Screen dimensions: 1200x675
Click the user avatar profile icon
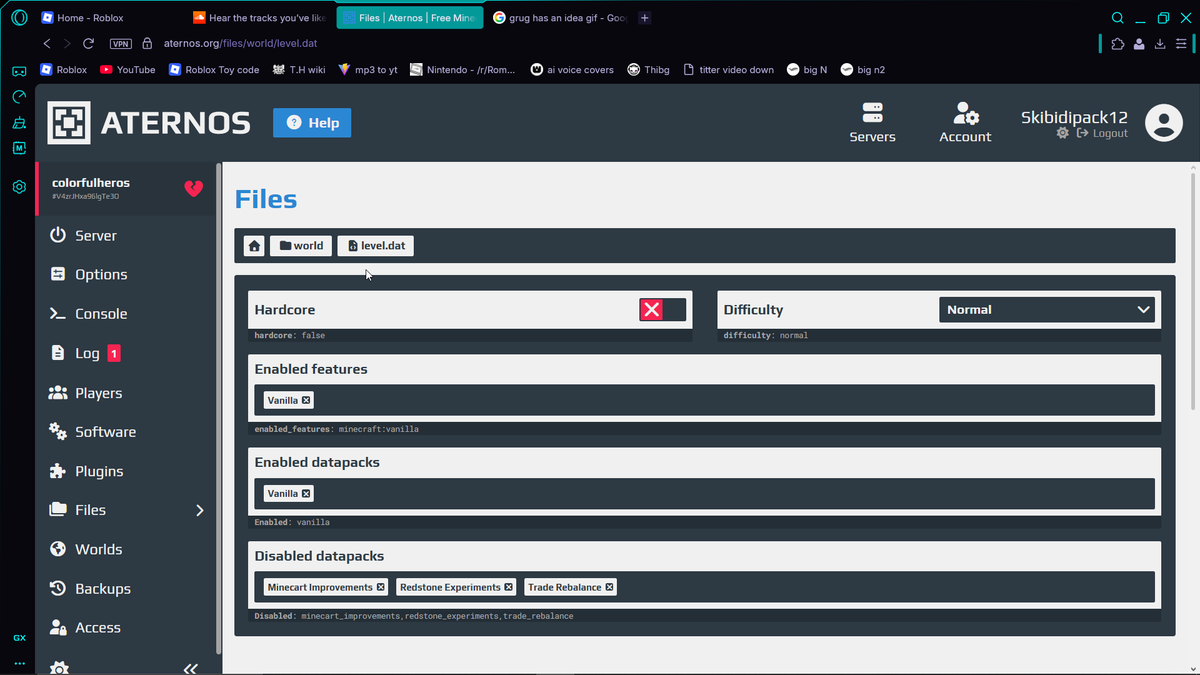[x=1163, y=123]
